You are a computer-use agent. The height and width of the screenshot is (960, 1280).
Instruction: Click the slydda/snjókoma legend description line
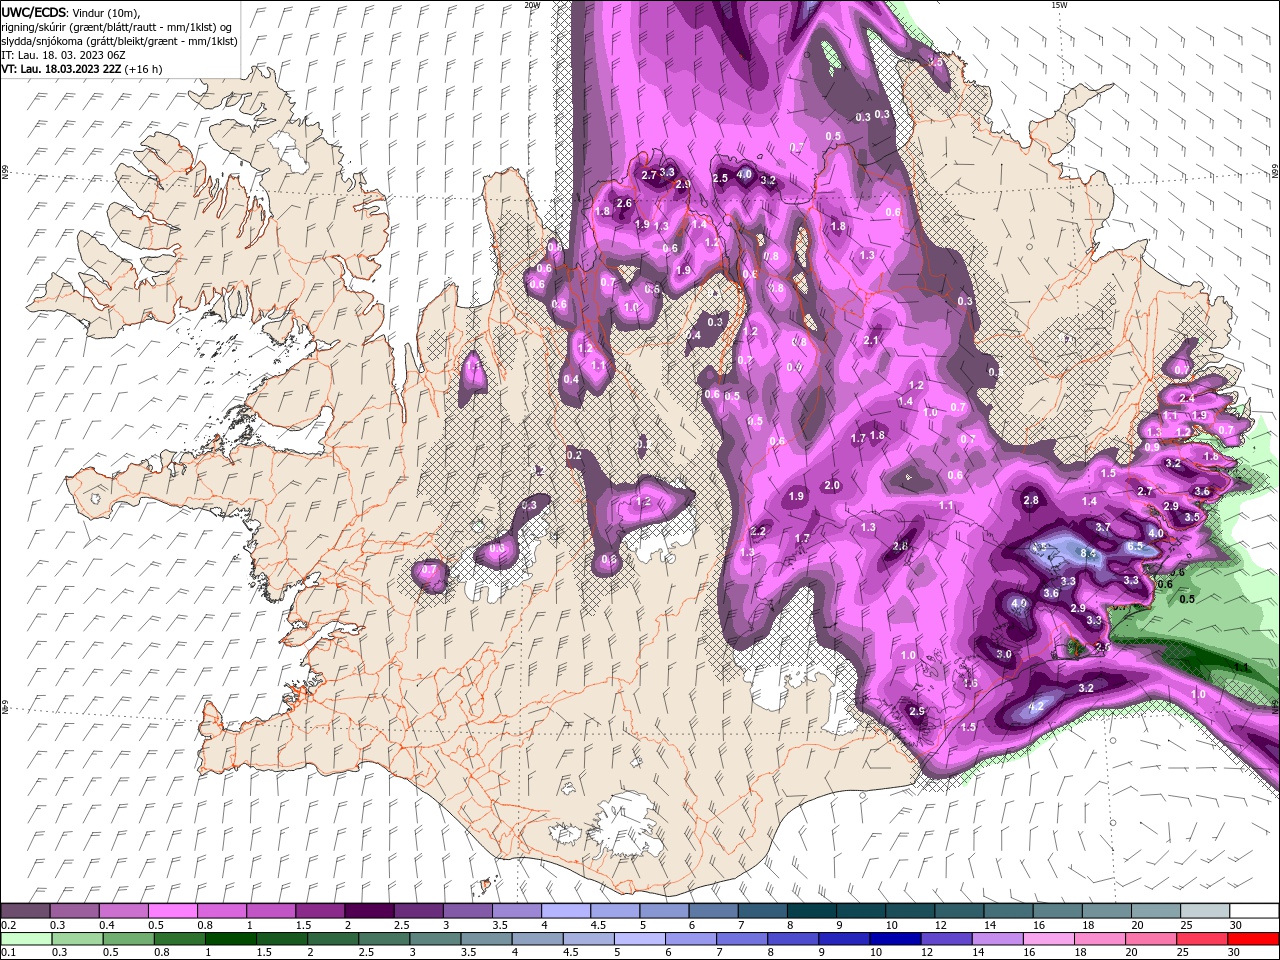[119, 40]
